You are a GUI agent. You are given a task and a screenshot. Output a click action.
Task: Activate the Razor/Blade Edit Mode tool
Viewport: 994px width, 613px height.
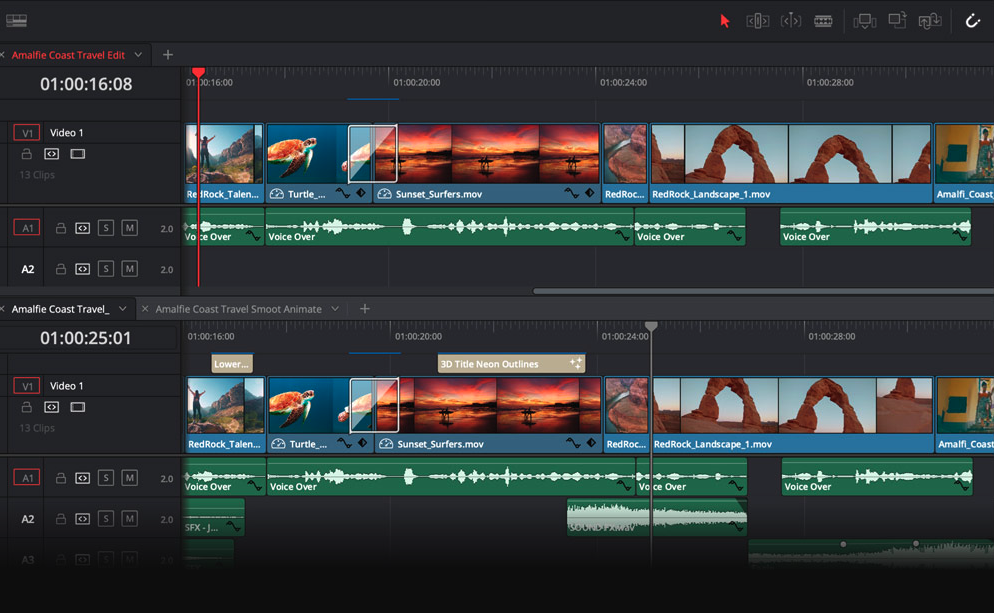(x=823, y=20)
